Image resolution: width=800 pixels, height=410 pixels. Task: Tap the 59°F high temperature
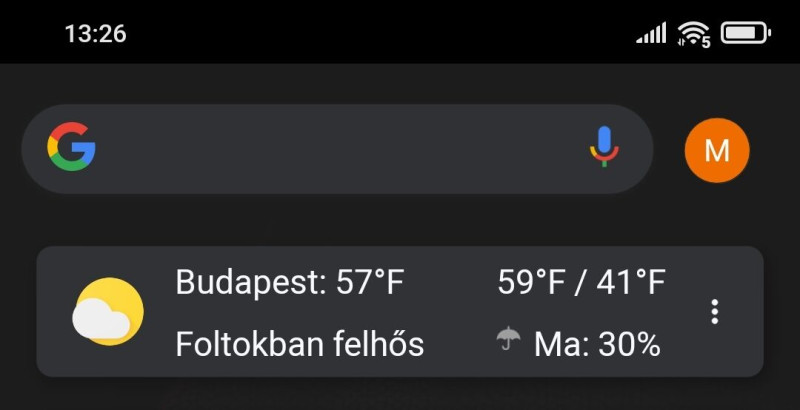532,281
